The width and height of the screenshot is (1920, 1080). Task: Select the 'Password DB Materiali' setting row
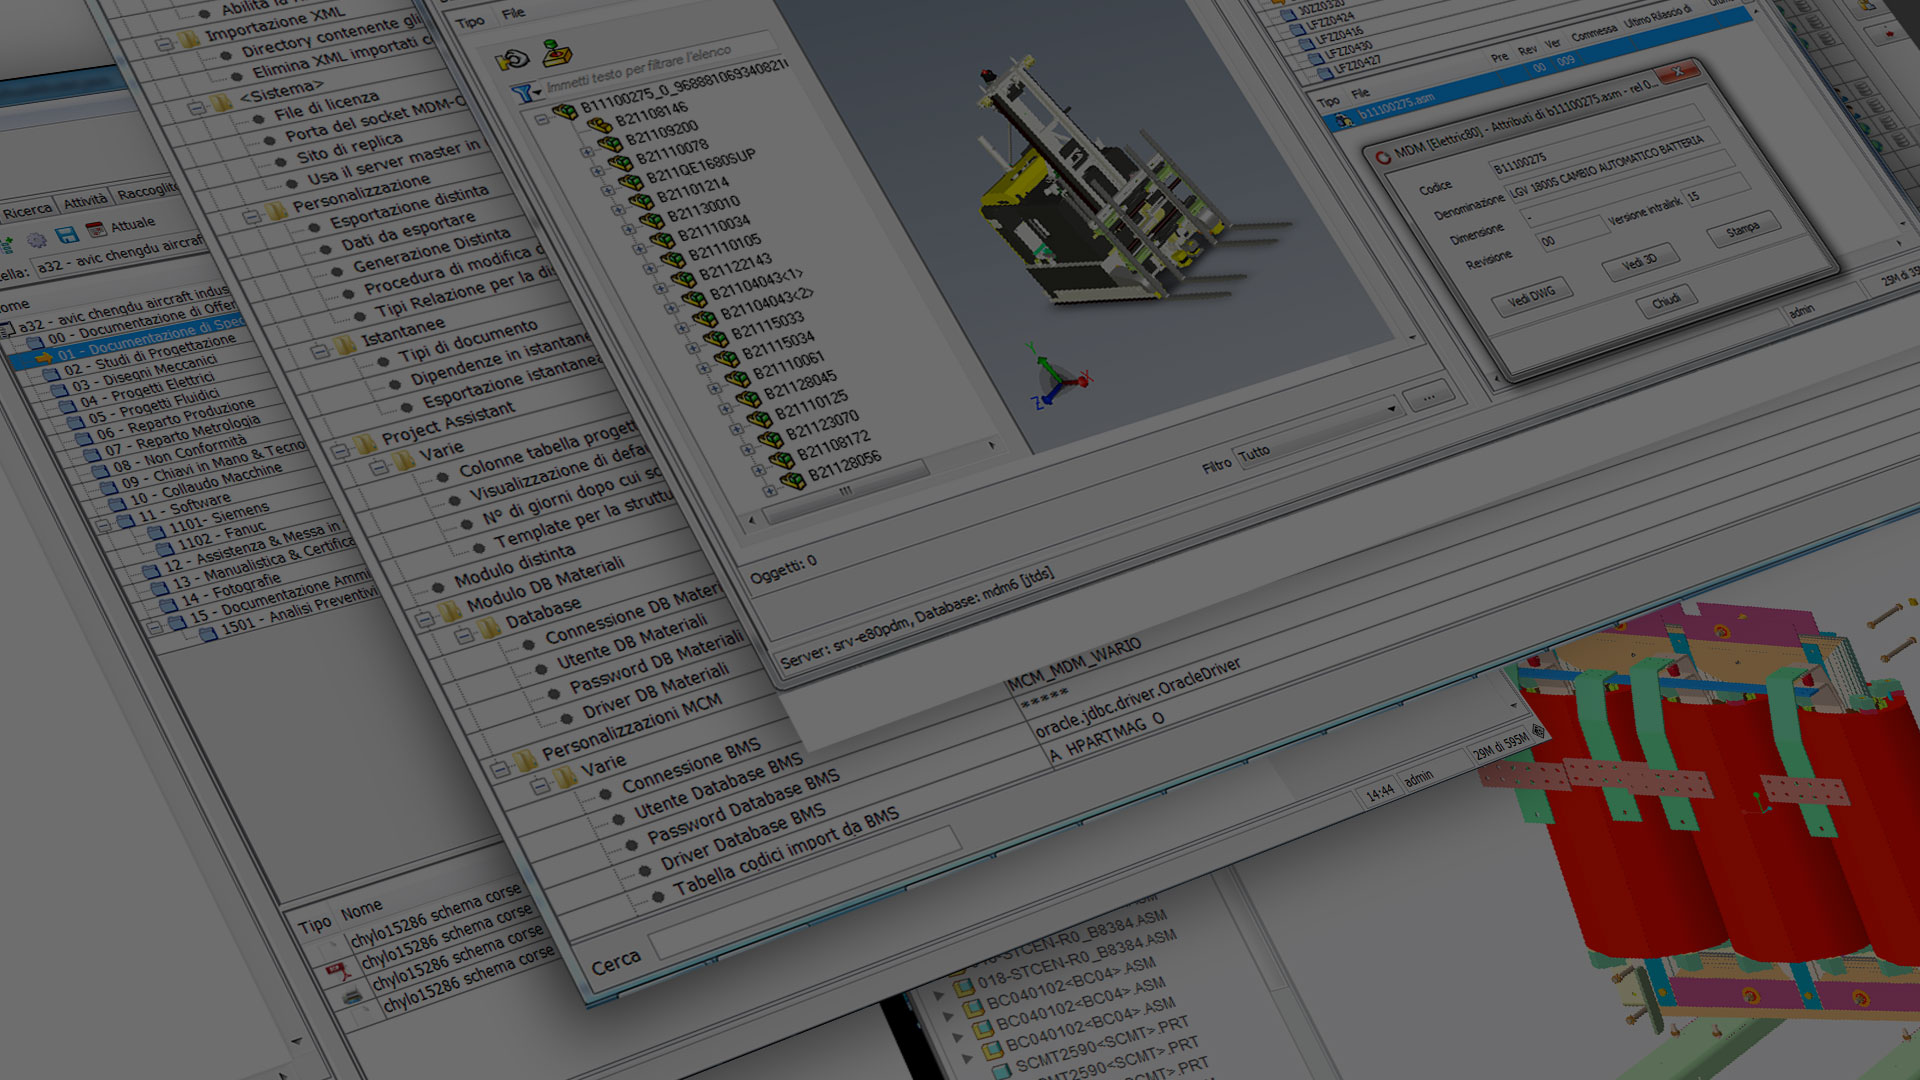click(655, 663)
